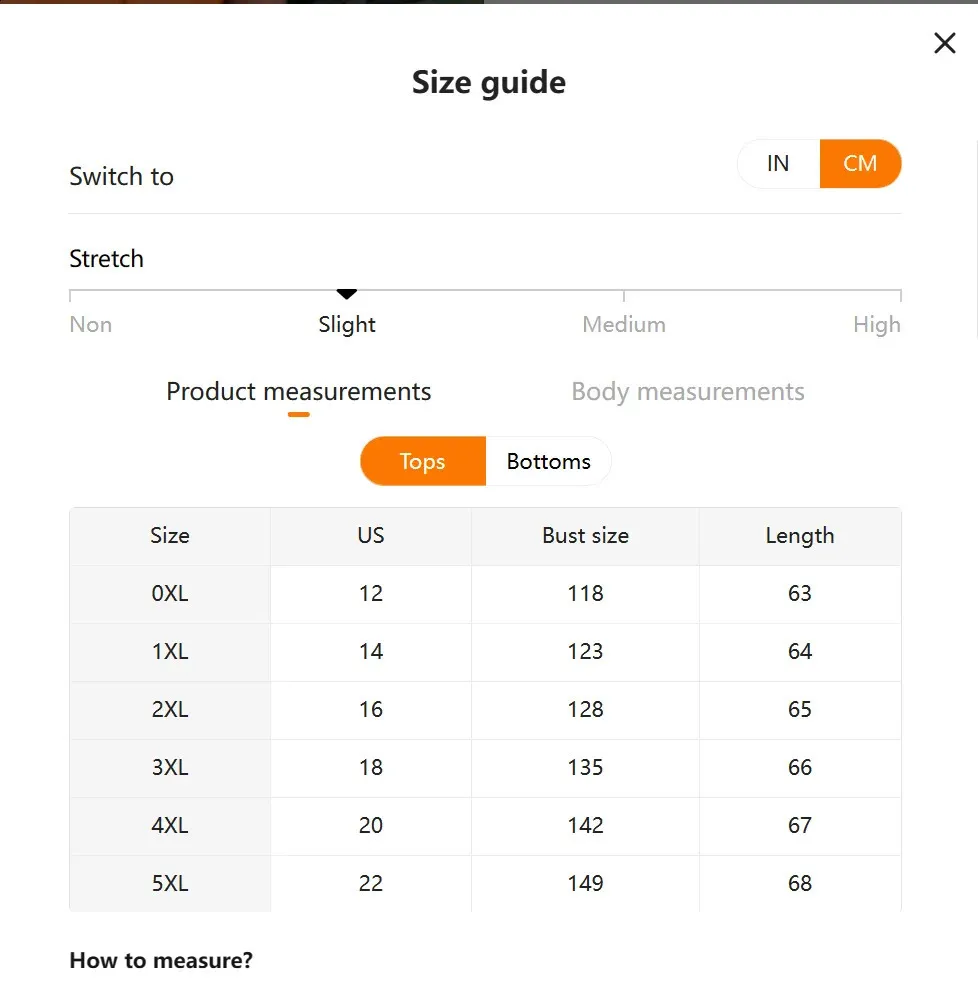Click the How to measure heading
This screenshot has width=978, height=1001.
pos(161,961)
